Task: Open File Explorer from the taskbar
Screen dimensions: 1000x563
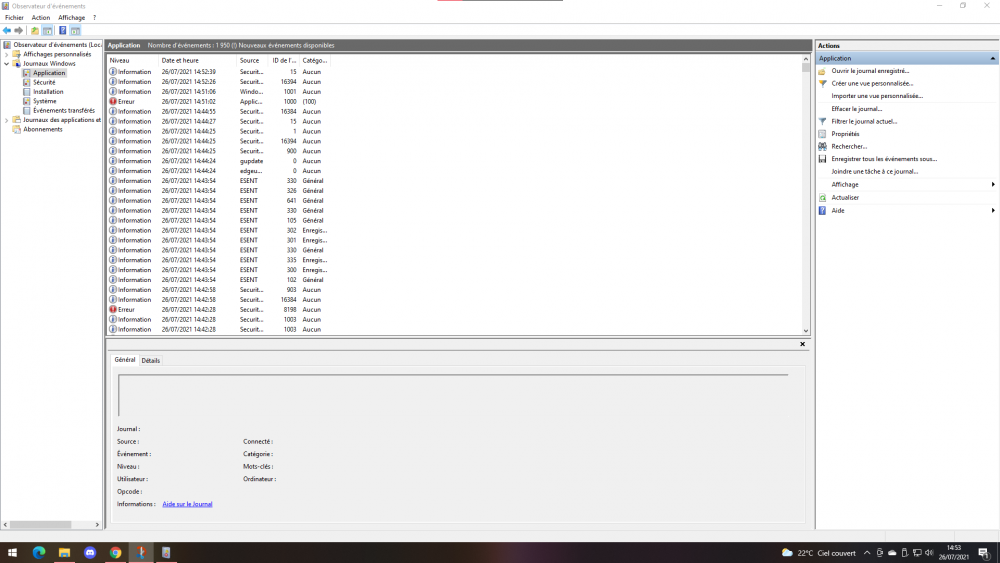Action: pyautogui.click(x=64, y=553)
